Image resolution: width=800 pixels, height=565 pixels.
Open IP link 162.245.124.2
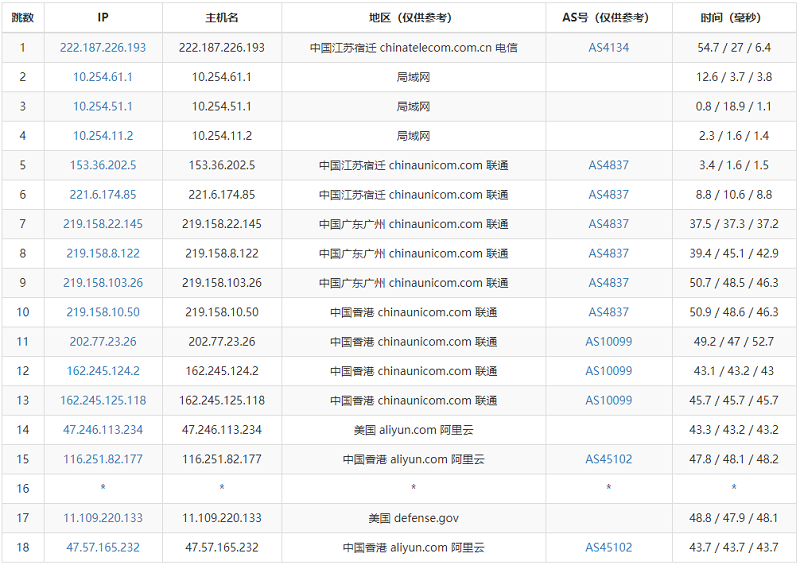pos(103,371)
